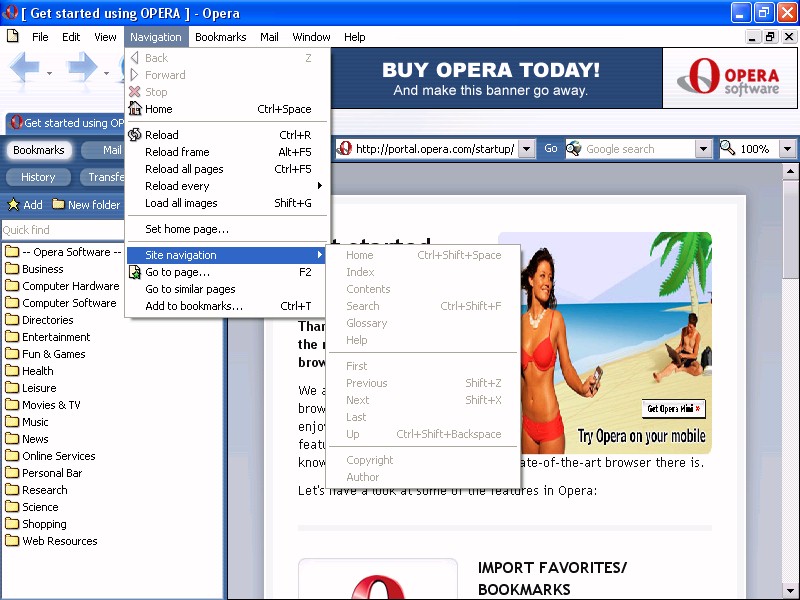800x600 pixels.
Task: Open the address bar URL dropdown
Action: click(527, 149)
